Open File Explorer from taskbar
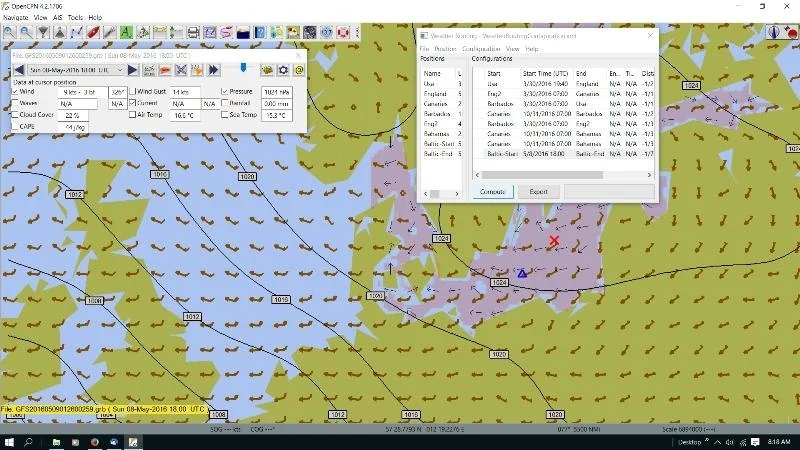This screenshot has width=800, height=450. tap(56, 442)
